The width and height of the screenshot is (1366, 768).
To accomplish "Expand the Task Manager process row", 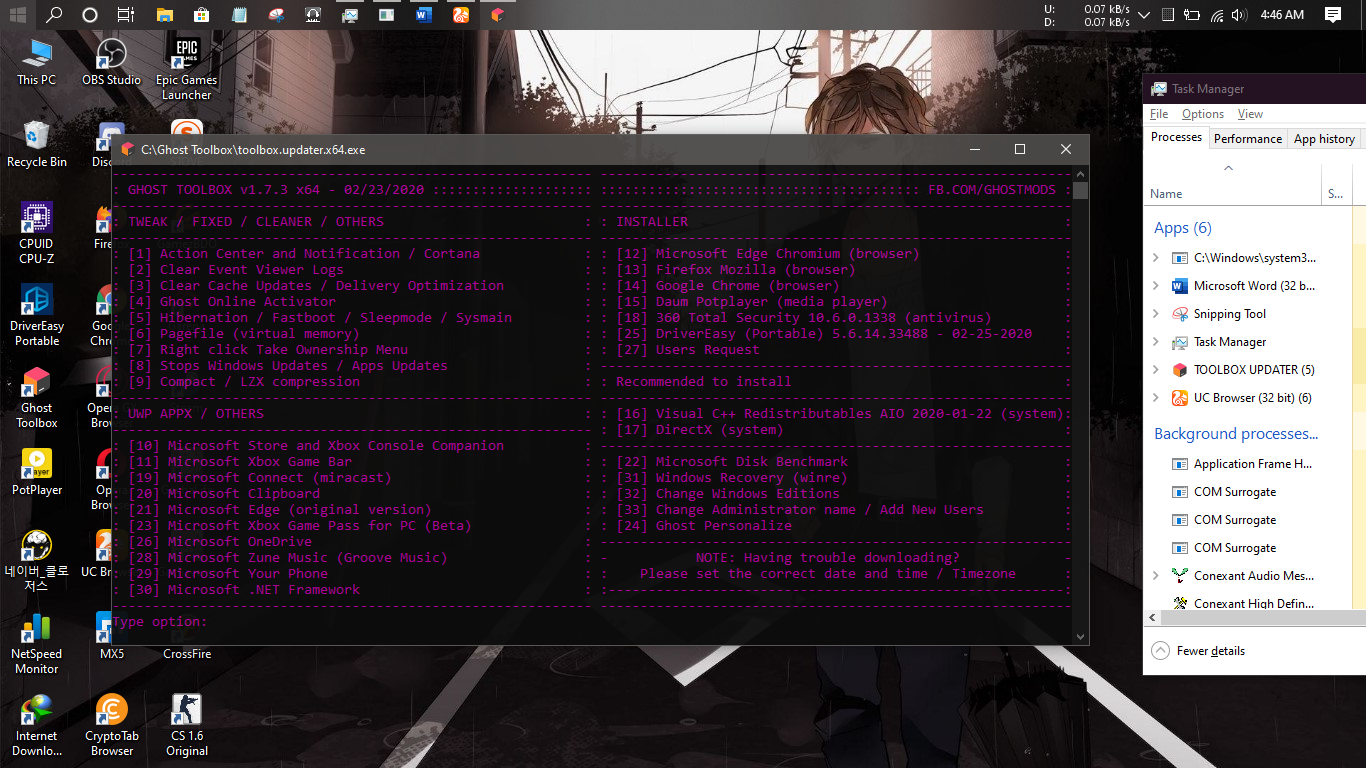I will (x=1156, y=342).
